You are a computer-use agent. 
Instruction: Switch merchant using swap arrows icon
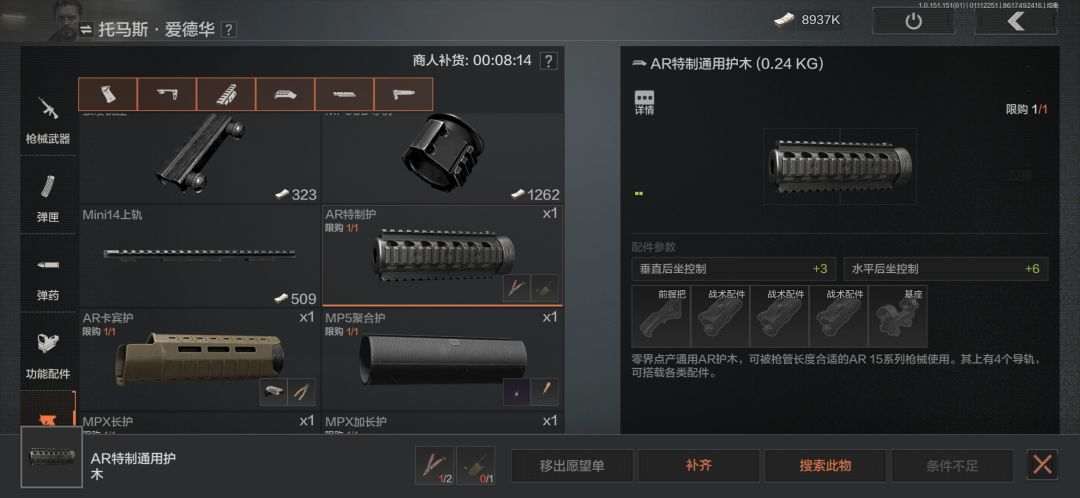point(85,30)
